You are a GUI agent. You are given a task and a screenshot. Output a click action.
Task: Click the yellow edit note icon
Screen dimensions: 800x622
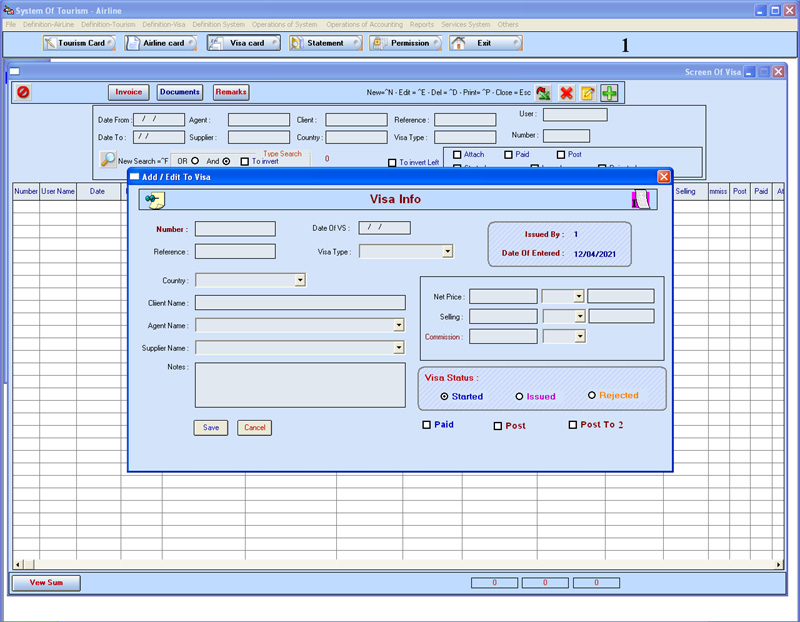click(x=588, y=93)
